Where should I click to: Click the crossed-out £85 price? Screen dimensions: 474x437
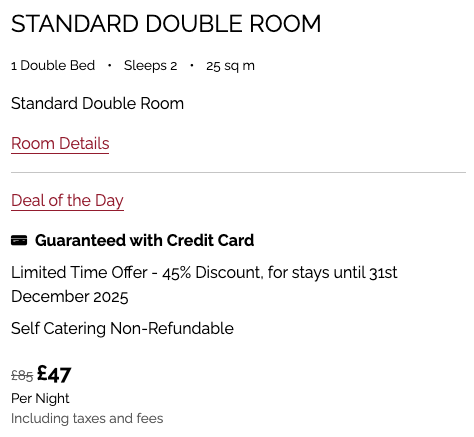point(22,376)
